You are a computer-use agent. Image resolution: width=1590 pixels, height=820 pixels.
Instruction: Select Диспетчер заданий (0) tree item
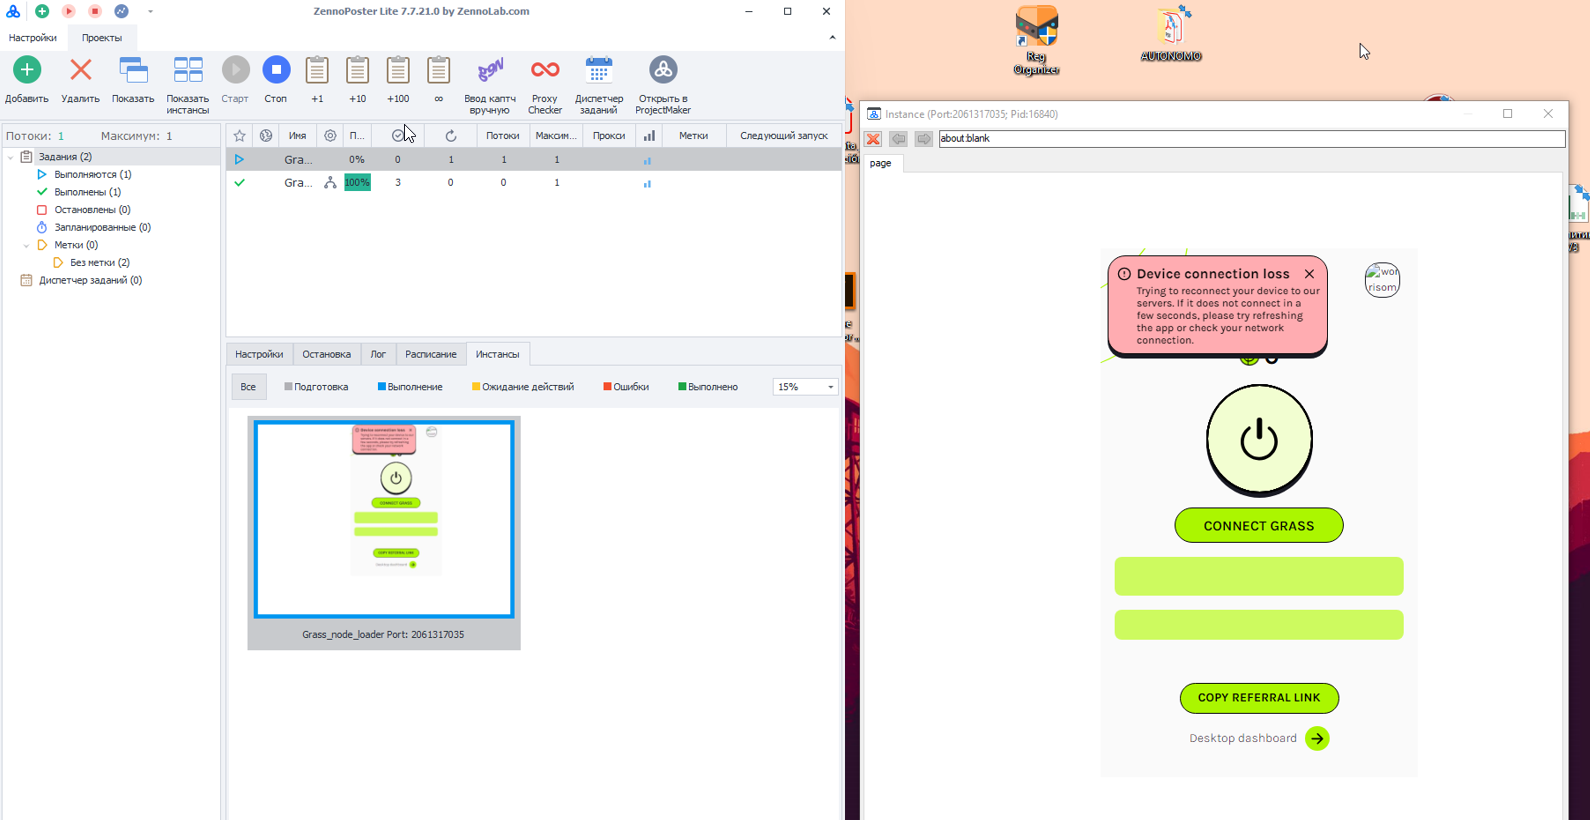pos(90,281)
